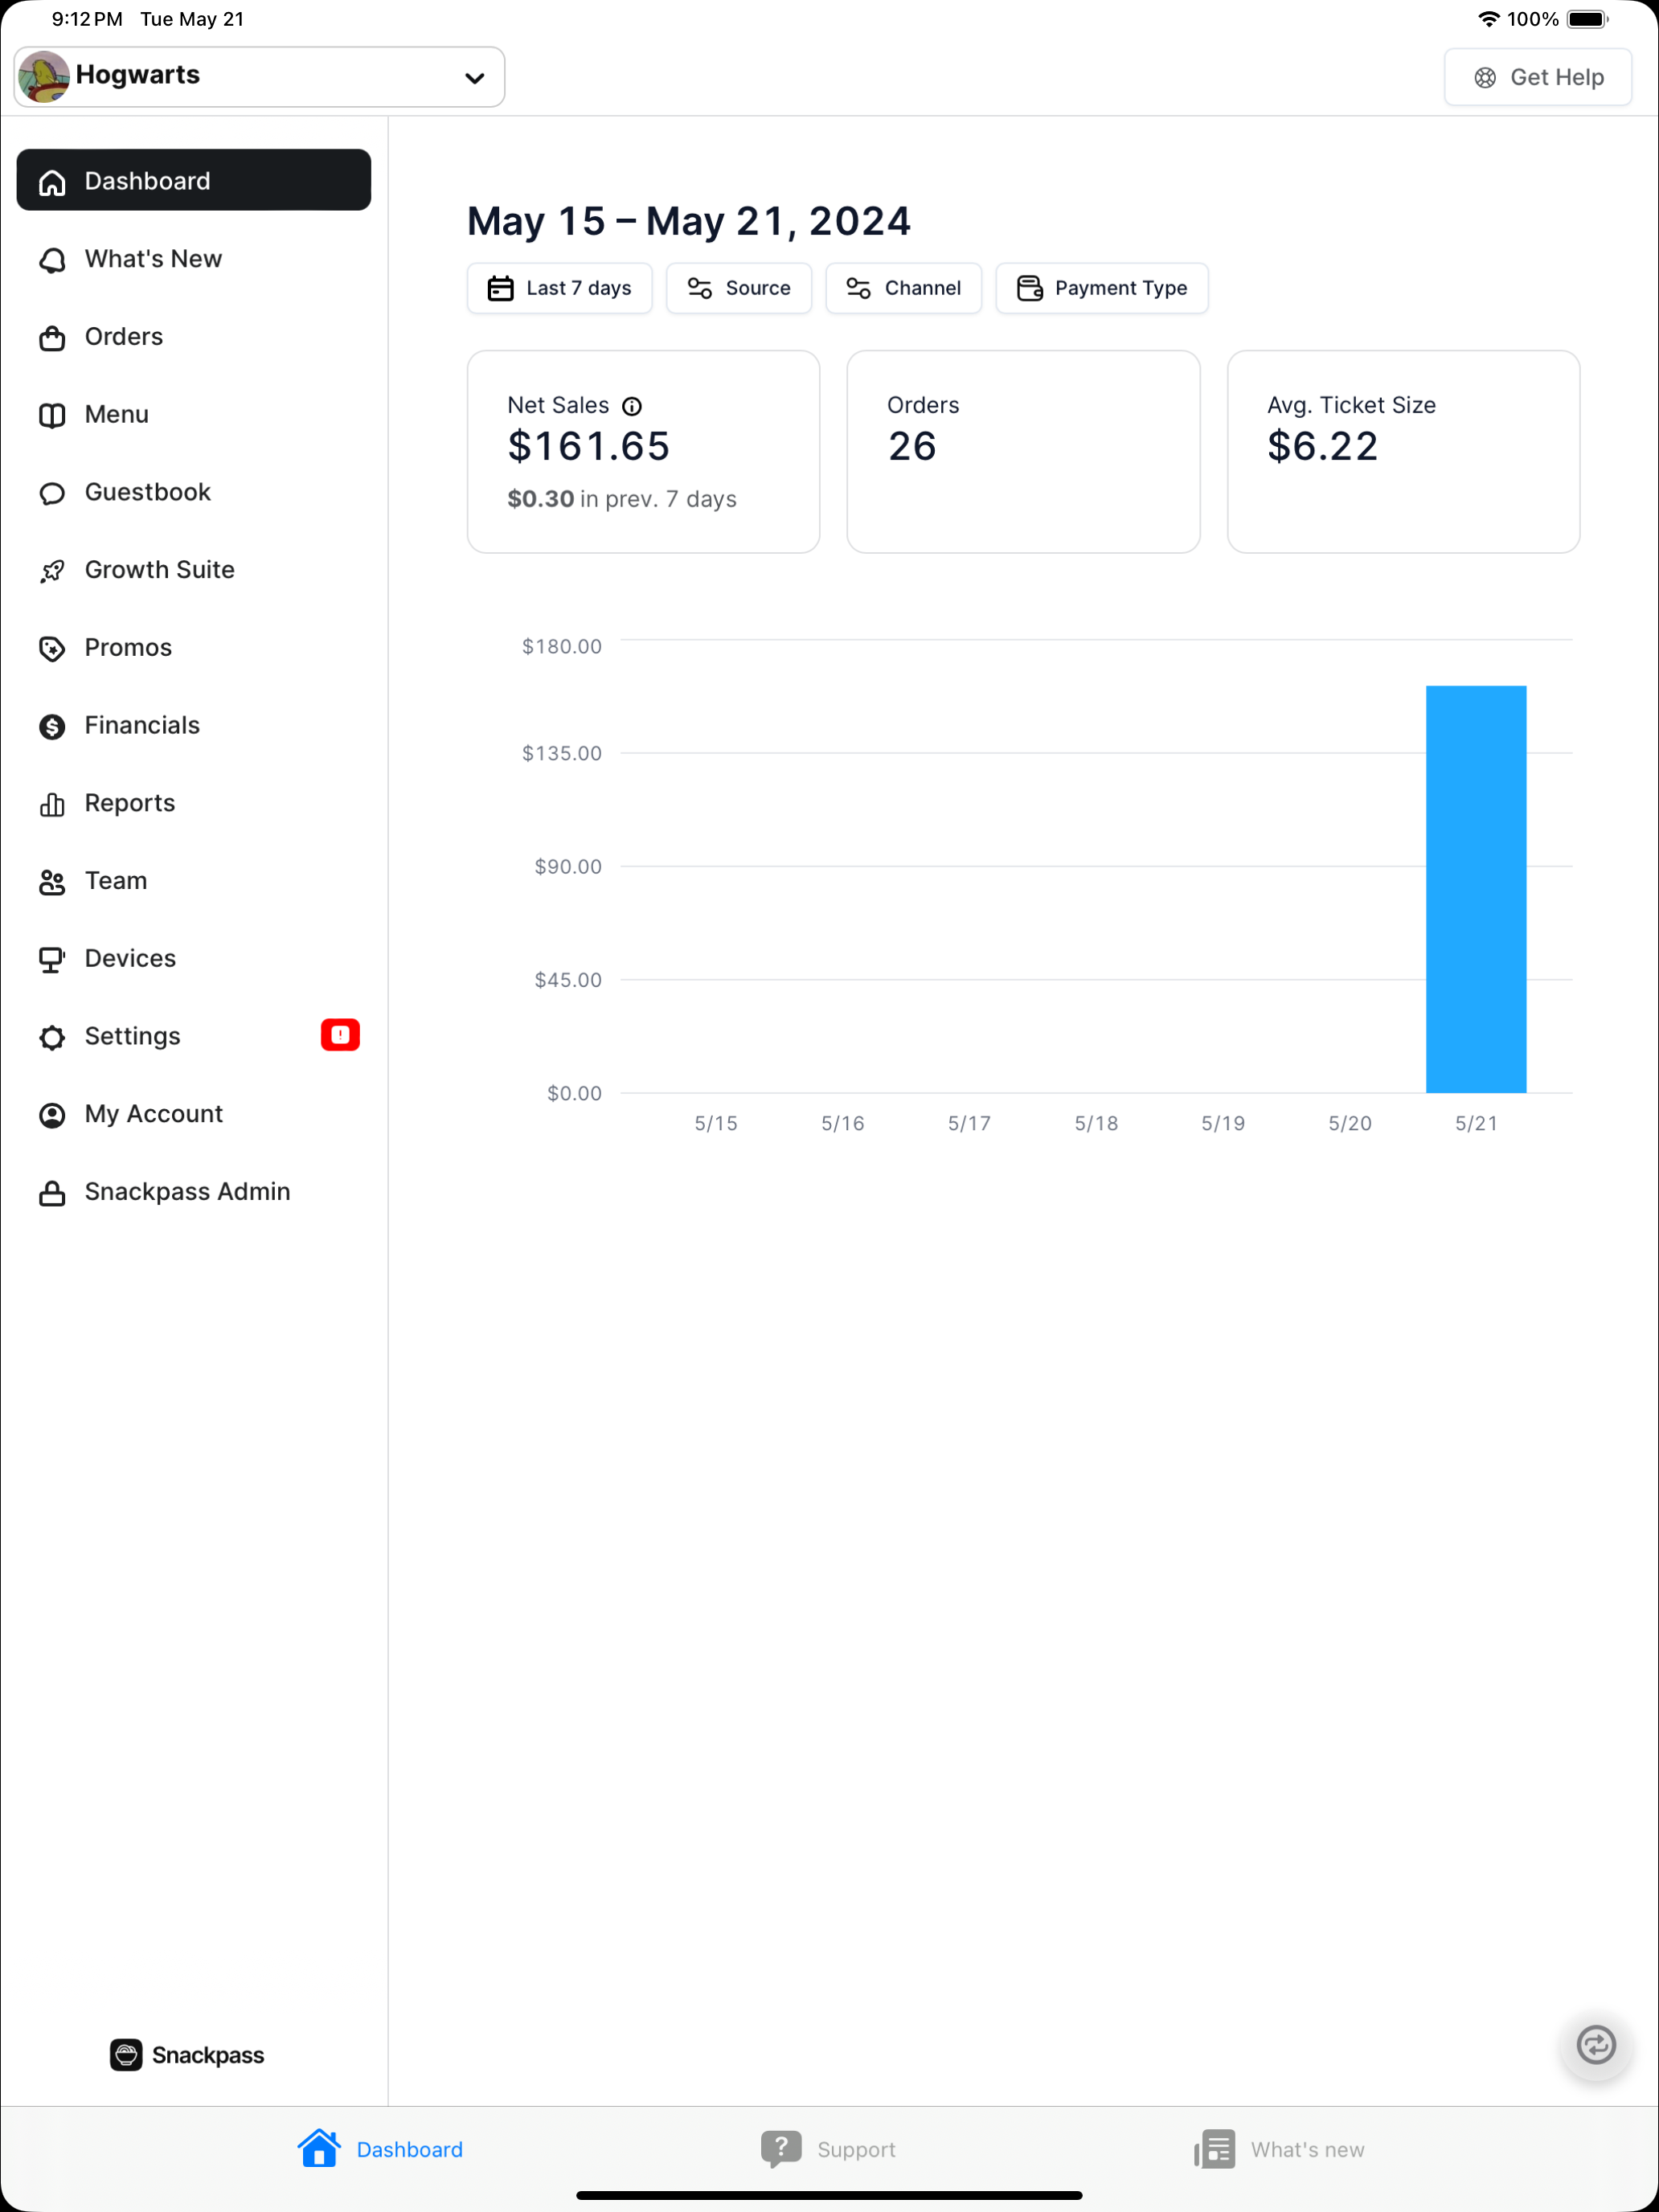
Task: Click the Dashboard home icon in sidebar
Action: click(52, 182)
